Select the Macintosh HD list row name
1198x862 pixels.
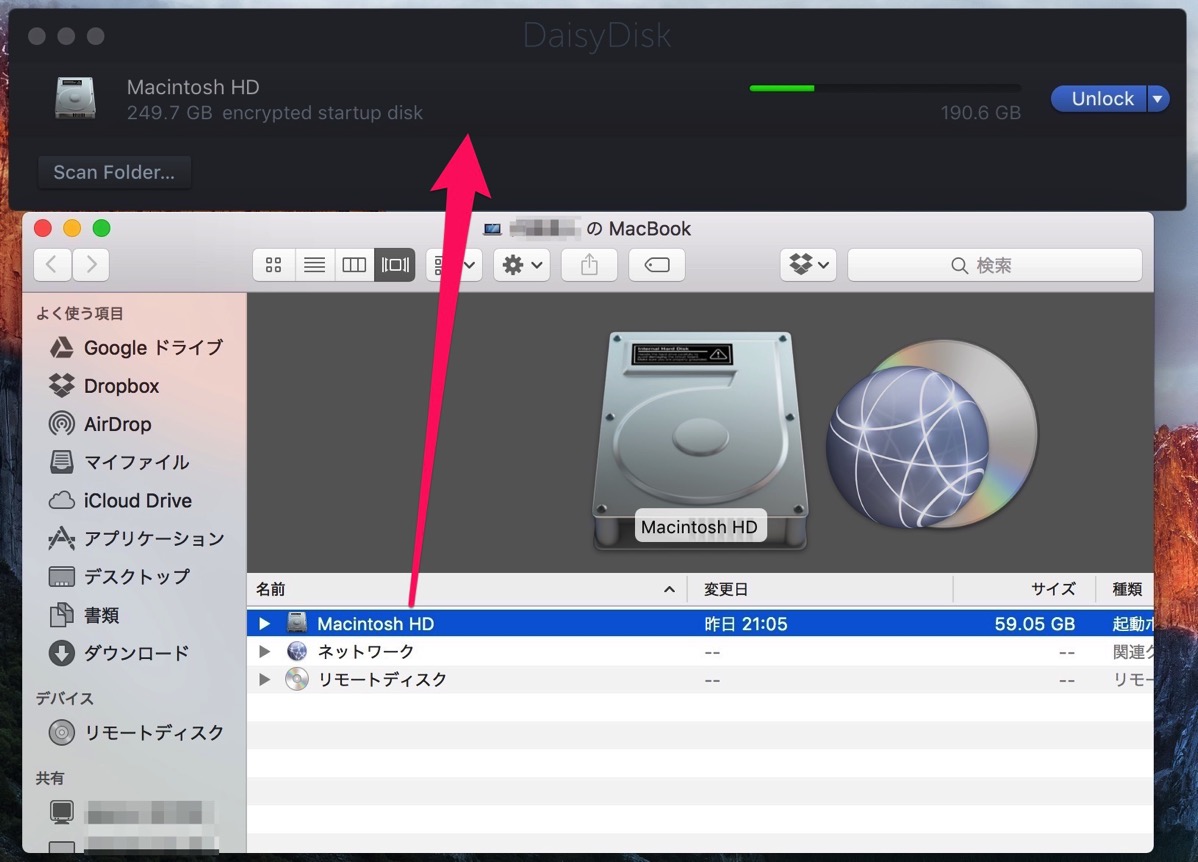pos(375,624)
